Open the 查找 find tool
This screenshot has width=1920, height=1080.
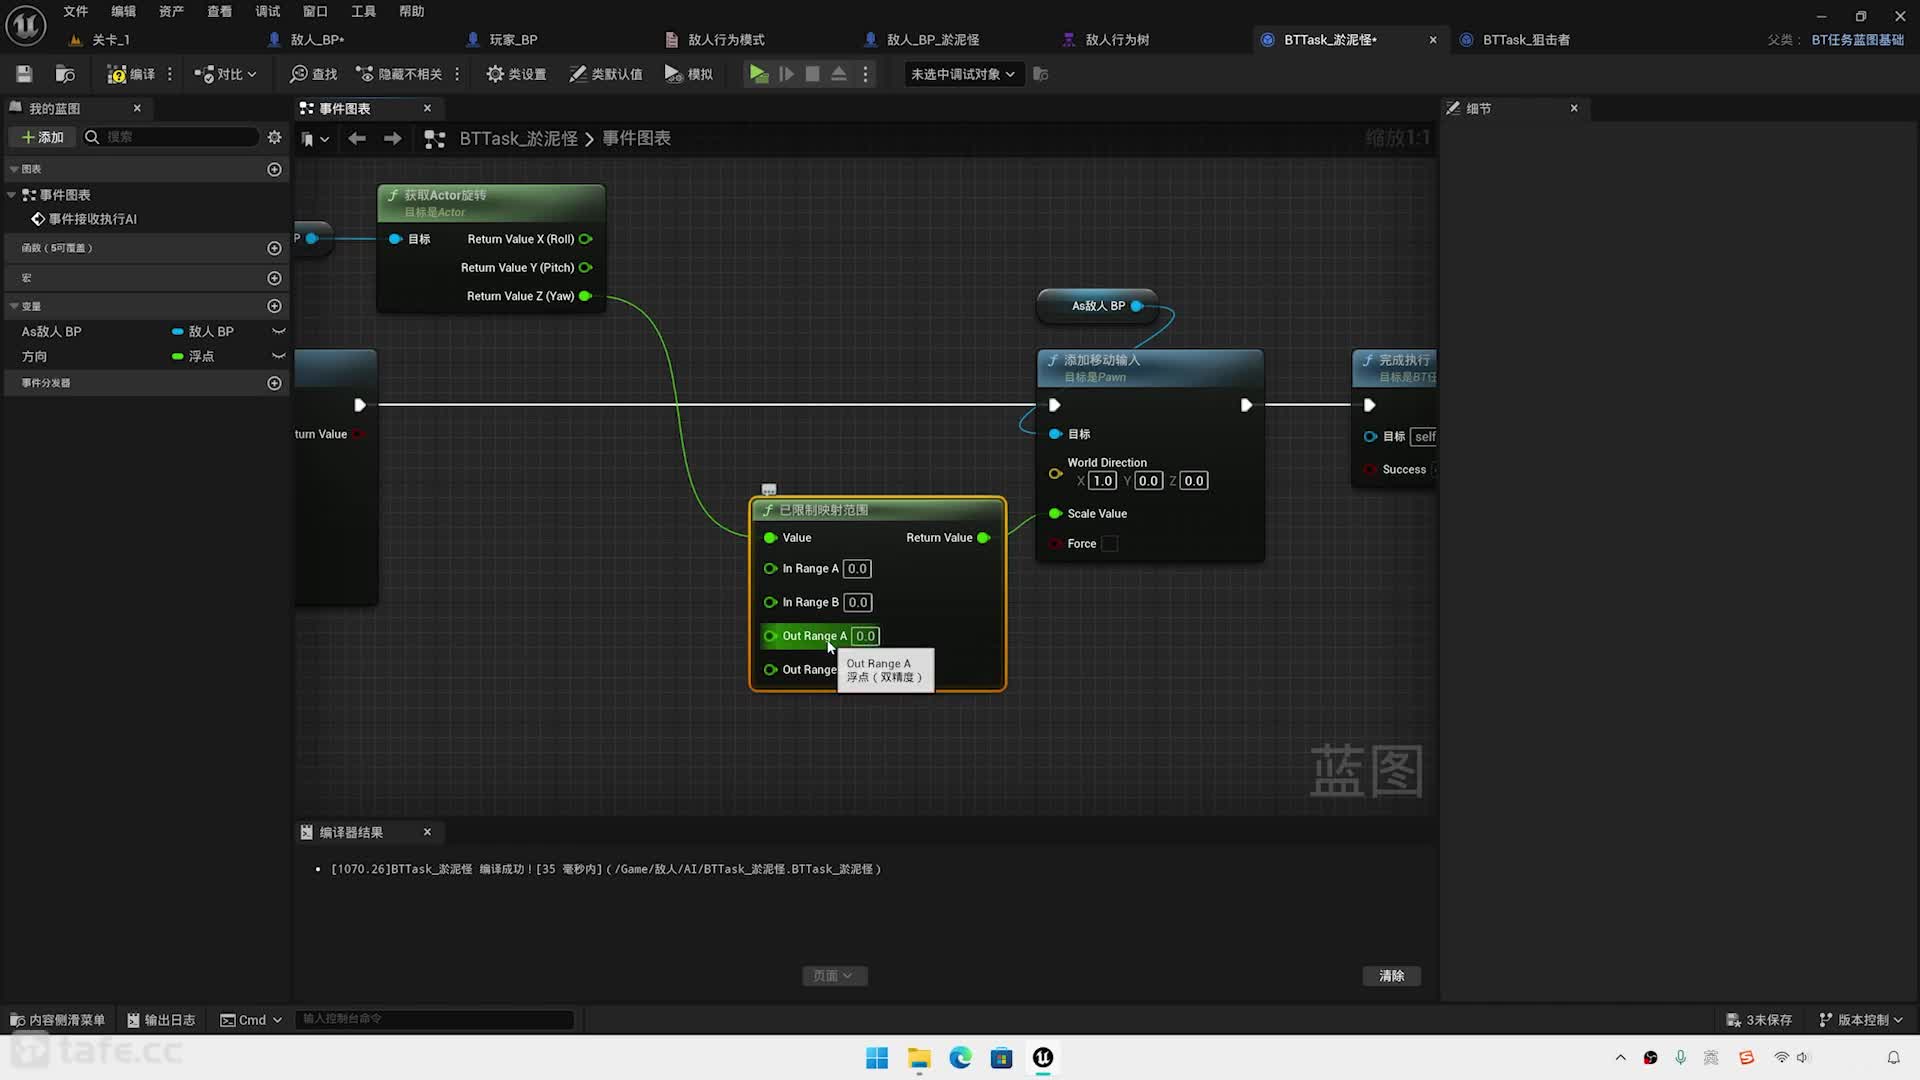pos(313,74)
